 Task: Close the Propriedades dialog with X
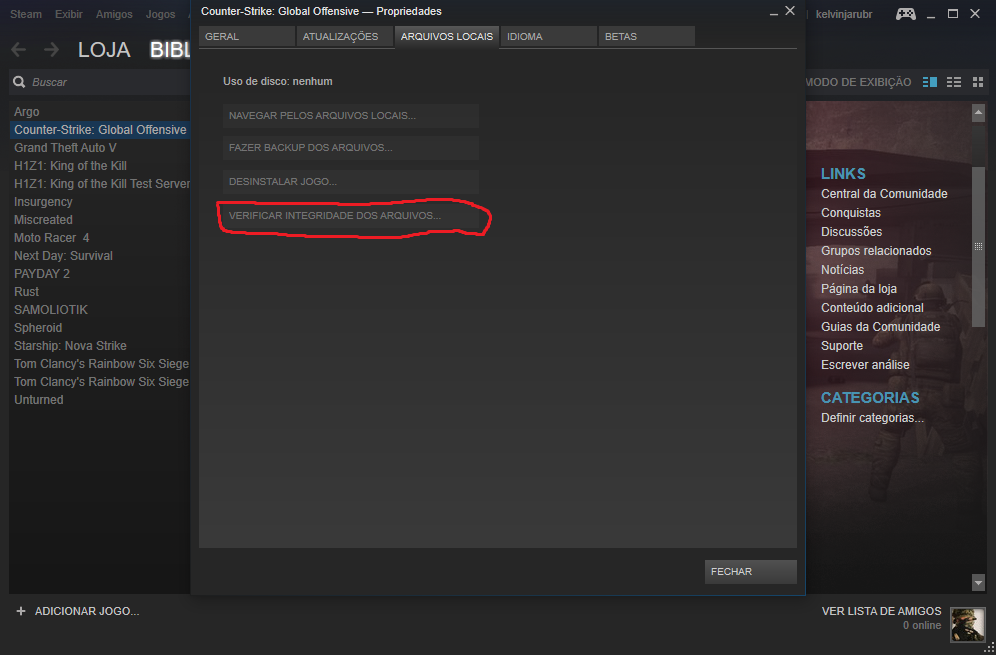click(790, 11)
